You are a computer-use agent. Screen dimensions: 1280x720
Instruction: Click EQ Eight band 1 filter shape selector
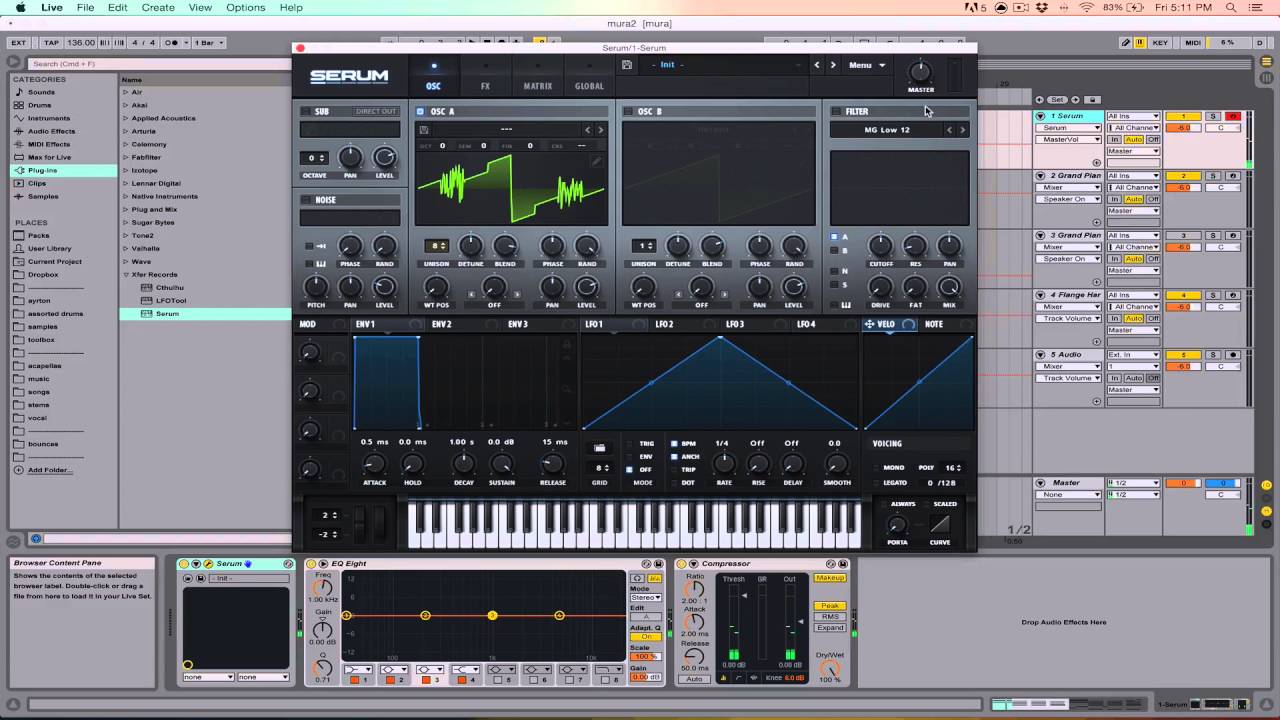pos(357,670)
